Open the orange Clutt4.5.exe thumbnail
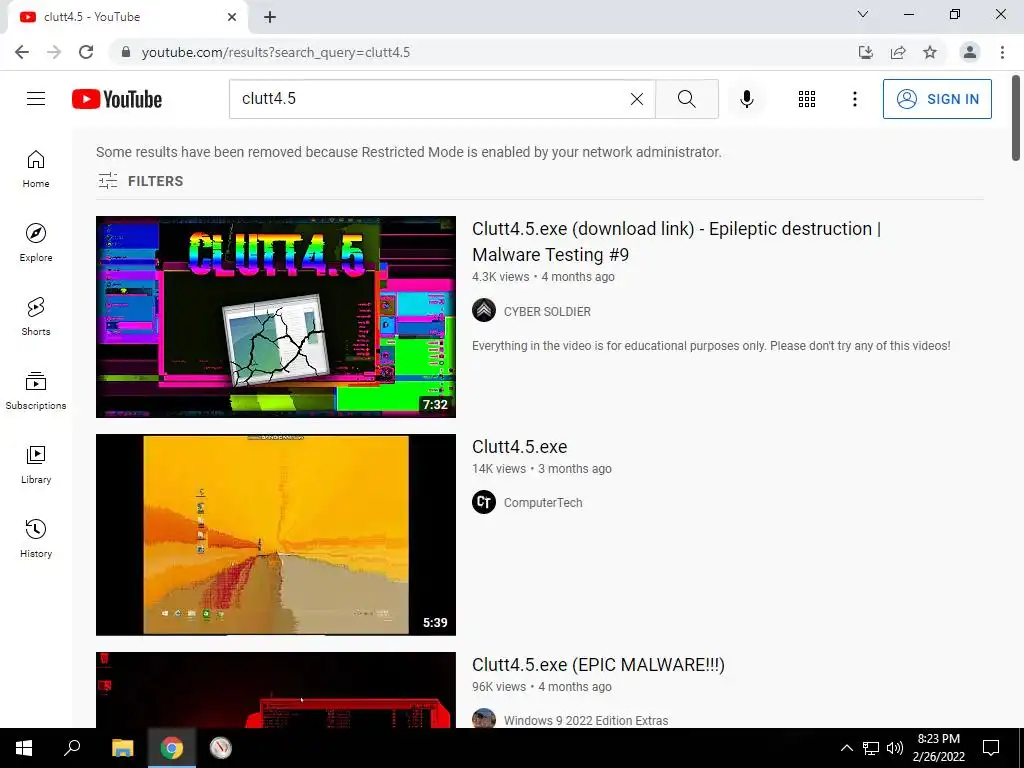 click(x=276, y=535)
